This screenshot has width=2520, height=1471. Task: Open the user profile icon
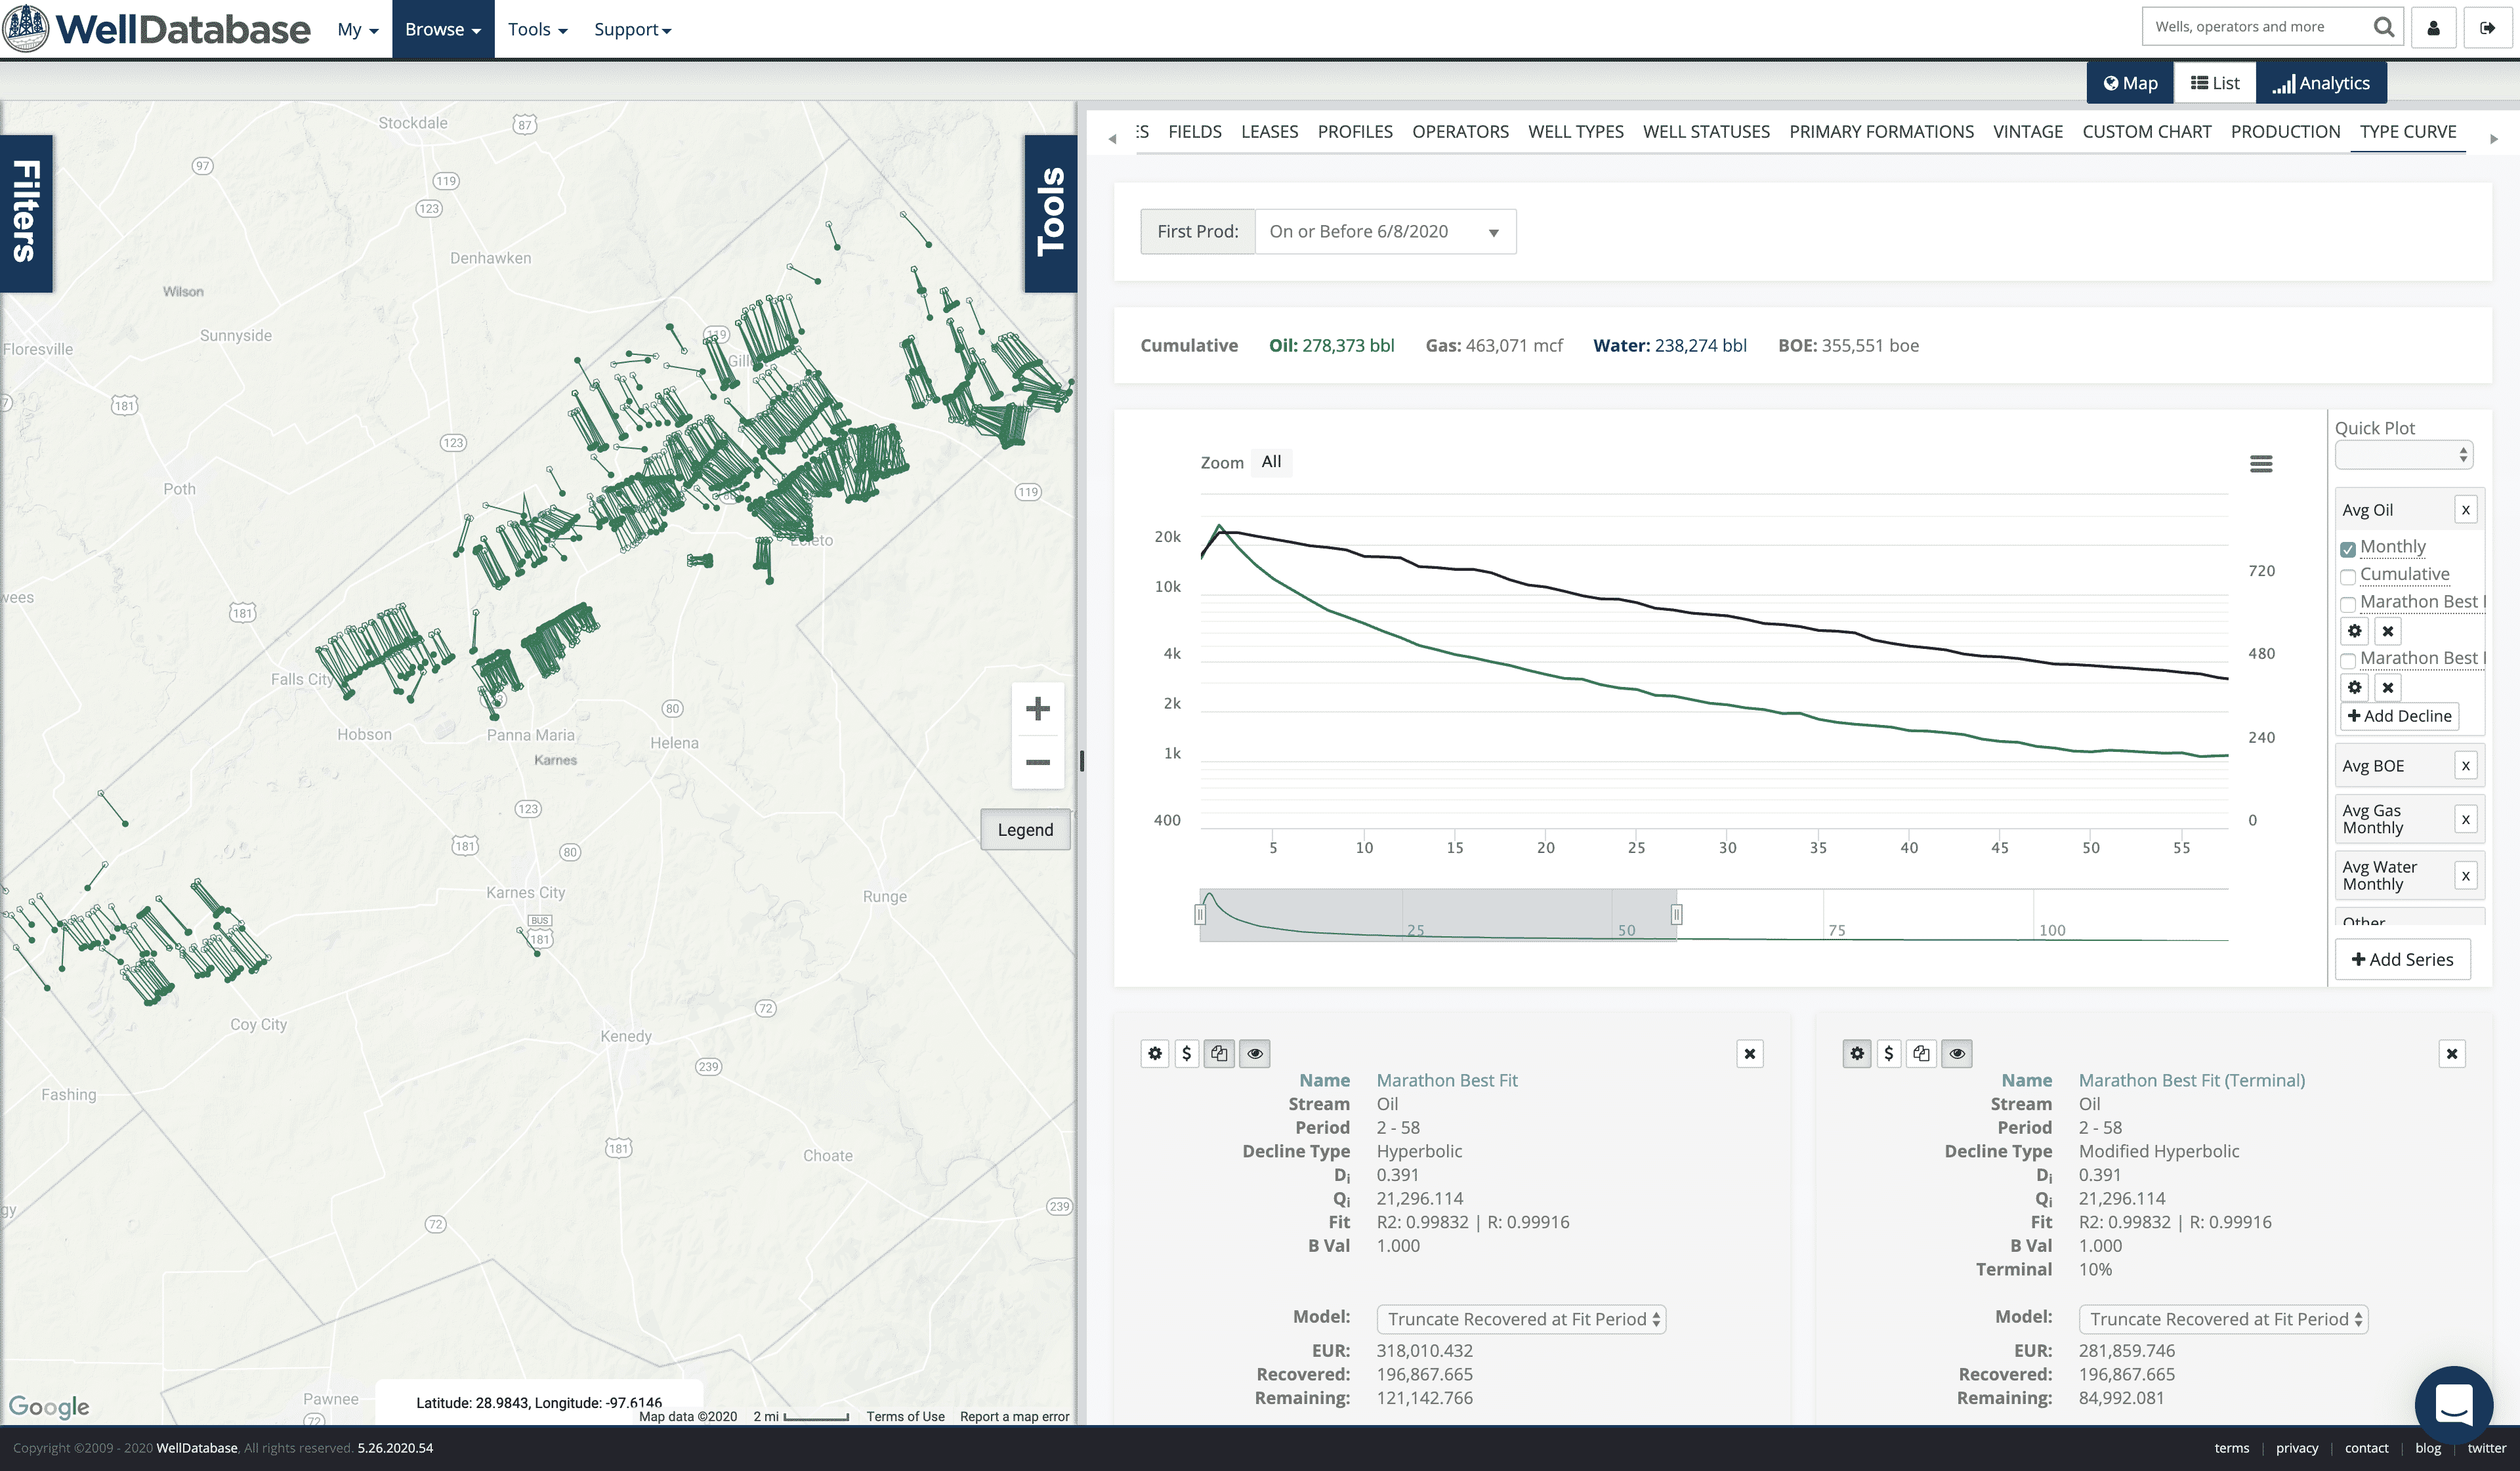[x=2434, y=28]
